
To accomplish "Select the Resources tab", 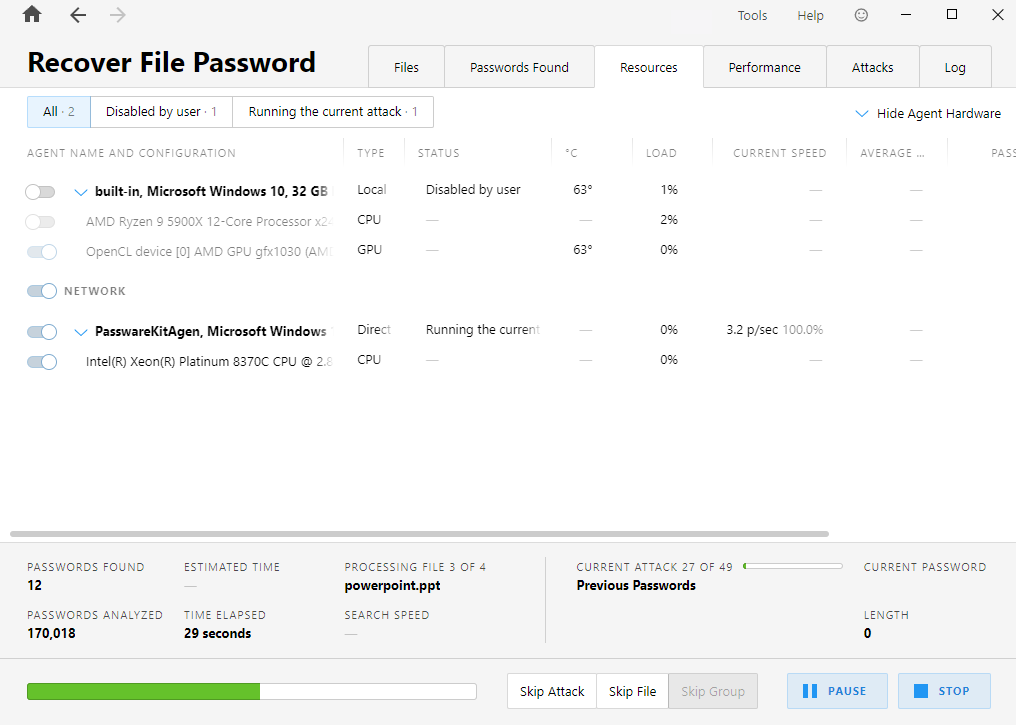I will 649,67.
